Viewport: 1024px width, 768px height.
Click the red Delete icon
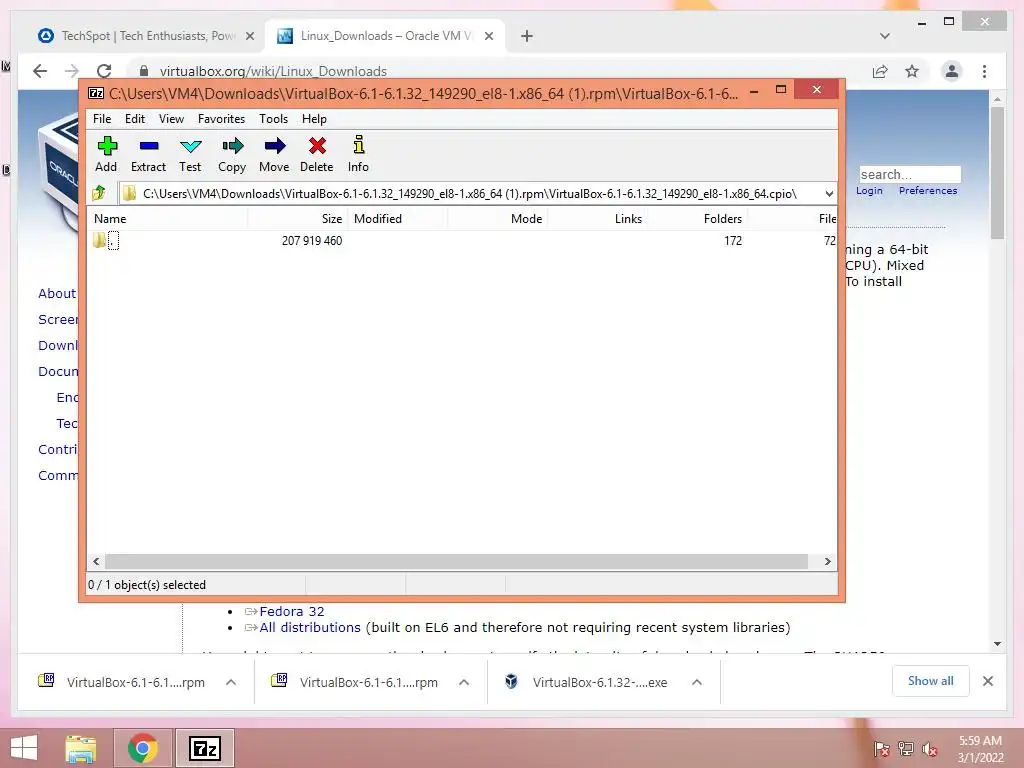point(317,154)
